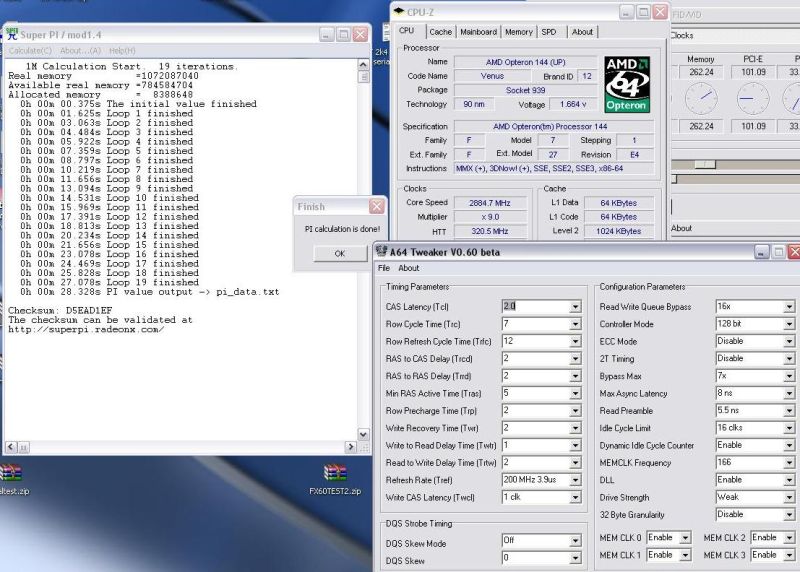Image resolution: width=800 pixels, height=572 pixels.
Task: Expand the Max Async Latency dropdown
Action: coord(789,393)
